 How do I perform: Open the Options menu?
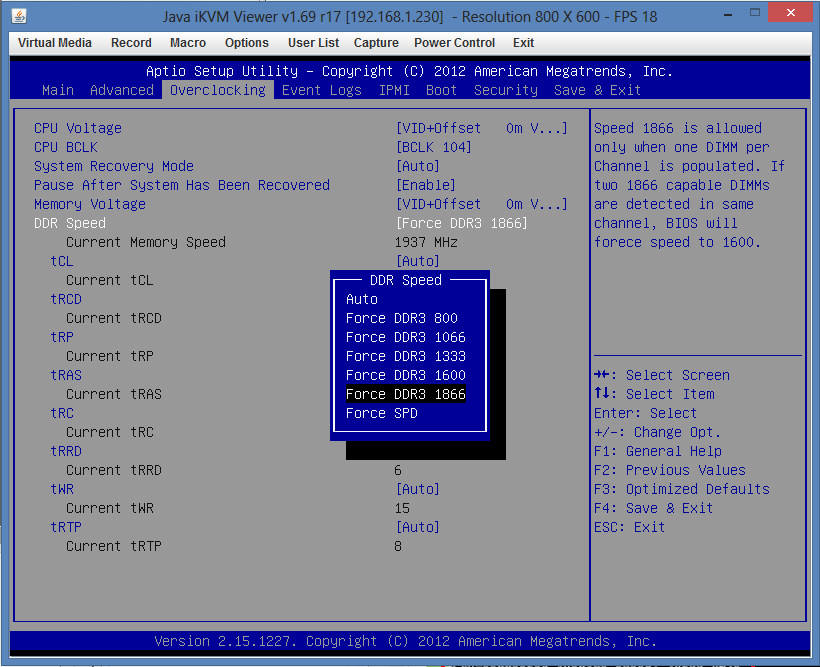(246, 43)
